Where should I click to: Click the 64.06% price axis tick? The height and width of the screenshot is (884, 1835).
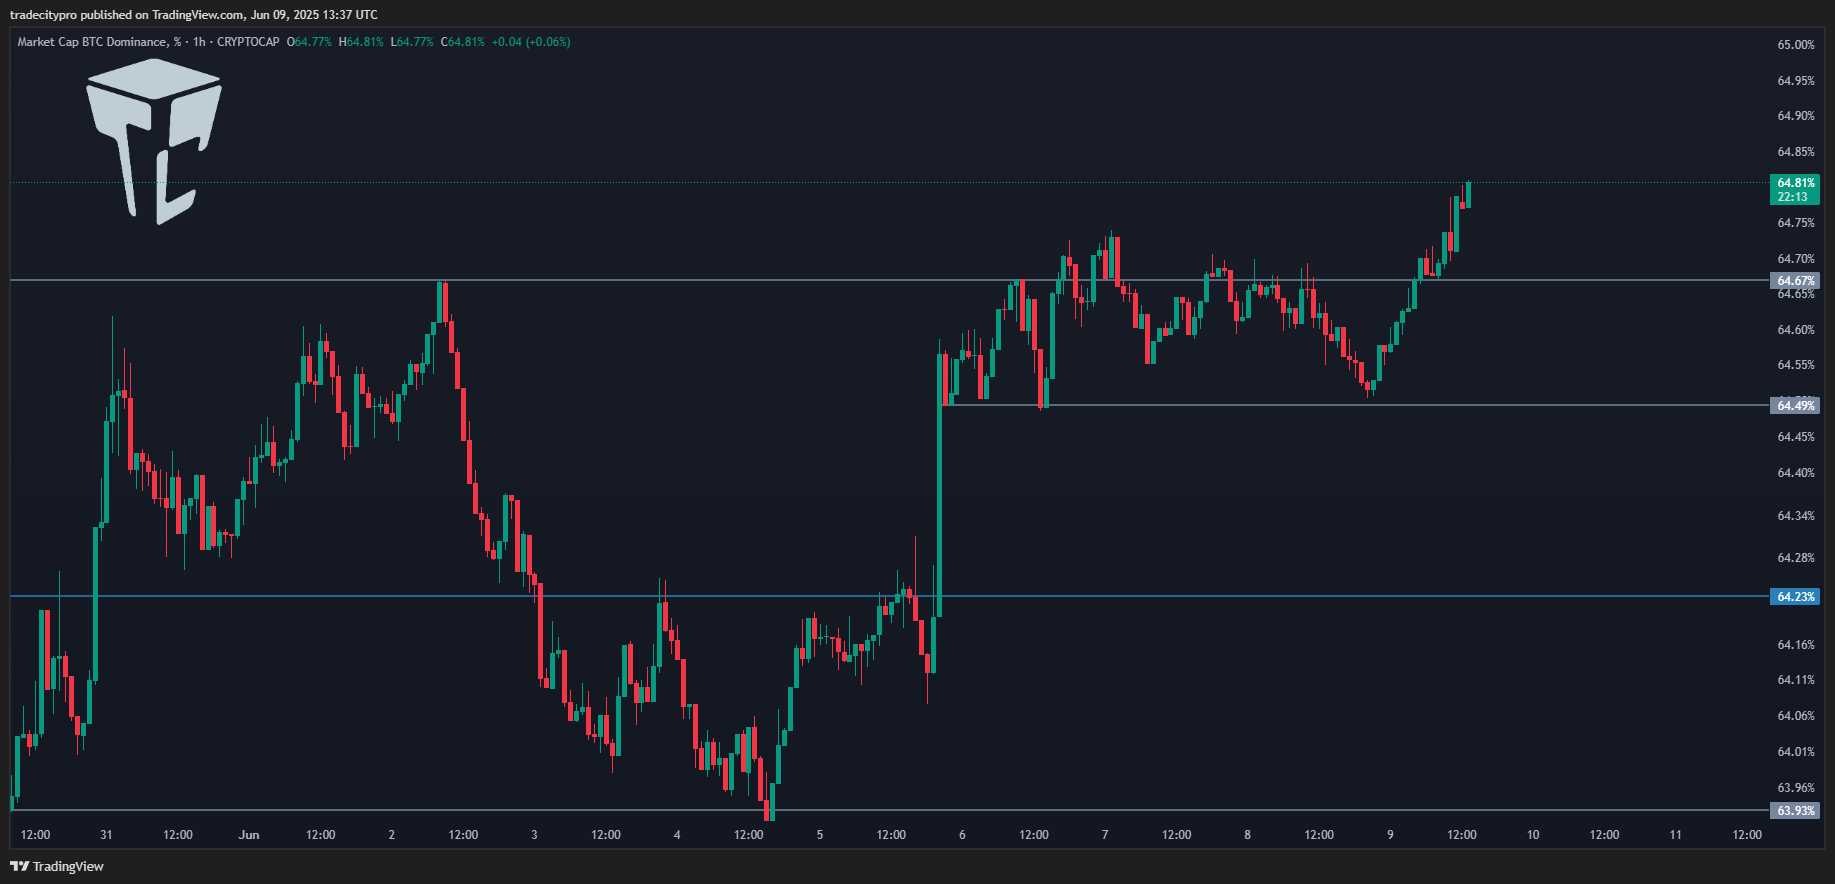(1796, 716)
